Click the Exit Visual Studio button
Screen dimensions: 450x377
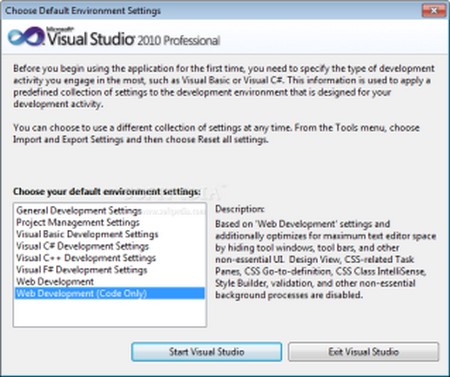pos(363,352)
